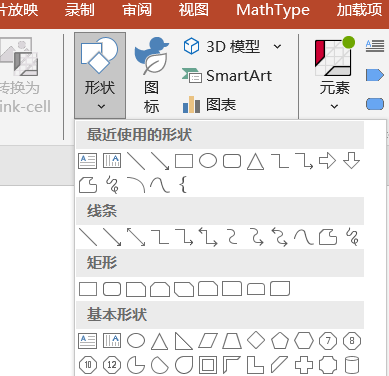Select the arc shape in recently used
Screen dimensions: 389x376
pyautogui.click(x=136, y=185)
